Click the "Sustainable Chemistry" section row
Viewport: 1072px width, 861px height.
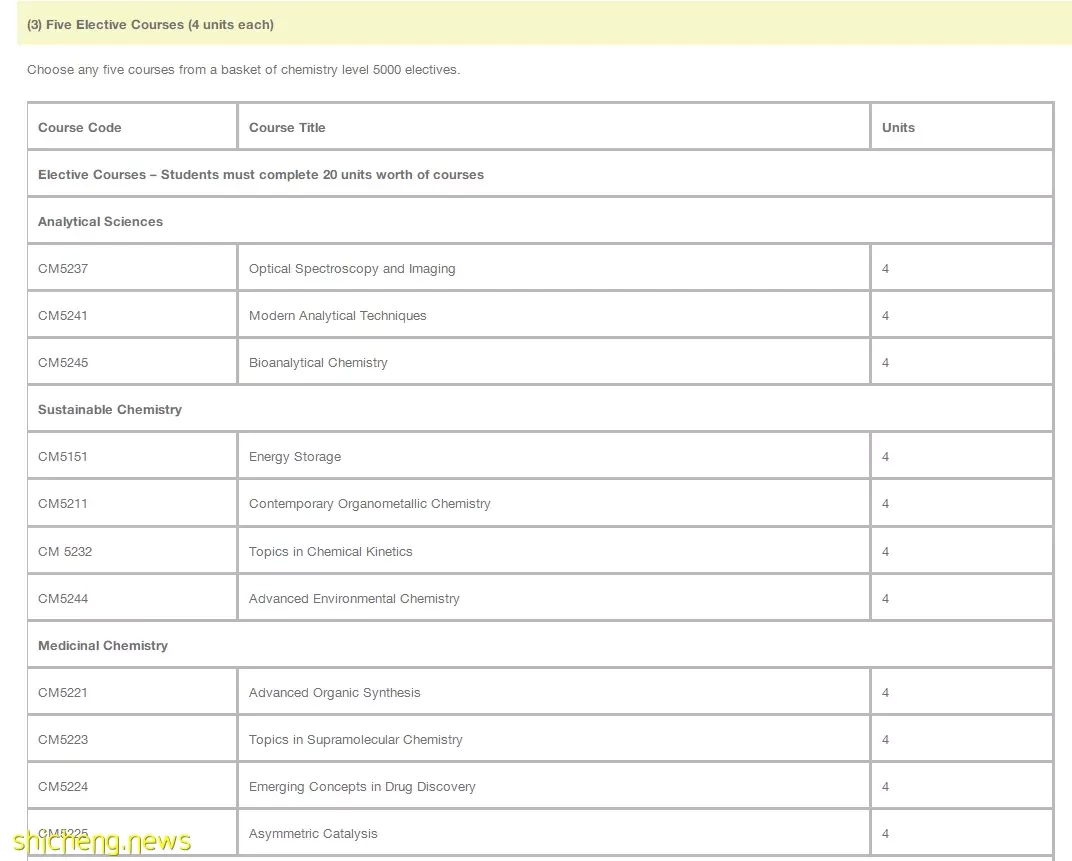click(x=540, y=410)
